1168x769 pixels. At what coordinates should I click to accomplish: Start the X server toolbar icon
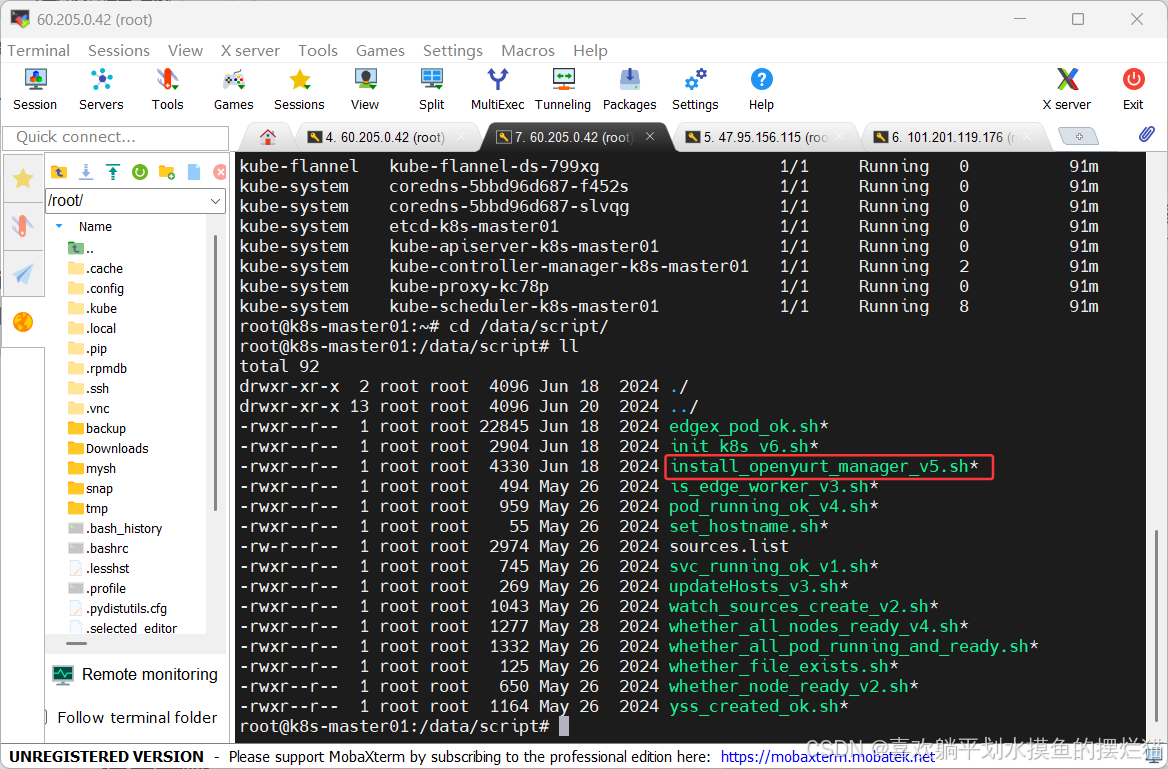pyautogui.click(x=1067, y=89)
